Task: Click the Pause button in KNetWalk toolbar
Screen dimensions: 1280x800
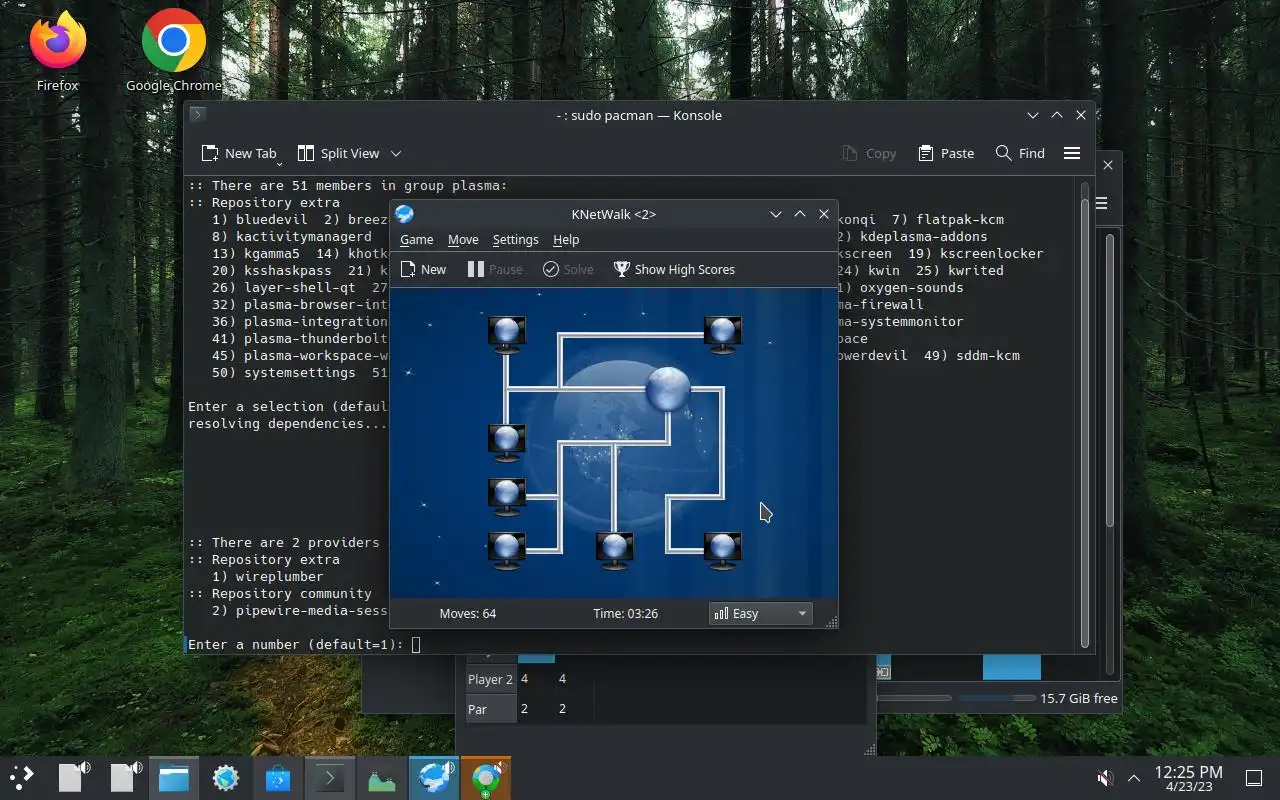Action: (495, 269)
